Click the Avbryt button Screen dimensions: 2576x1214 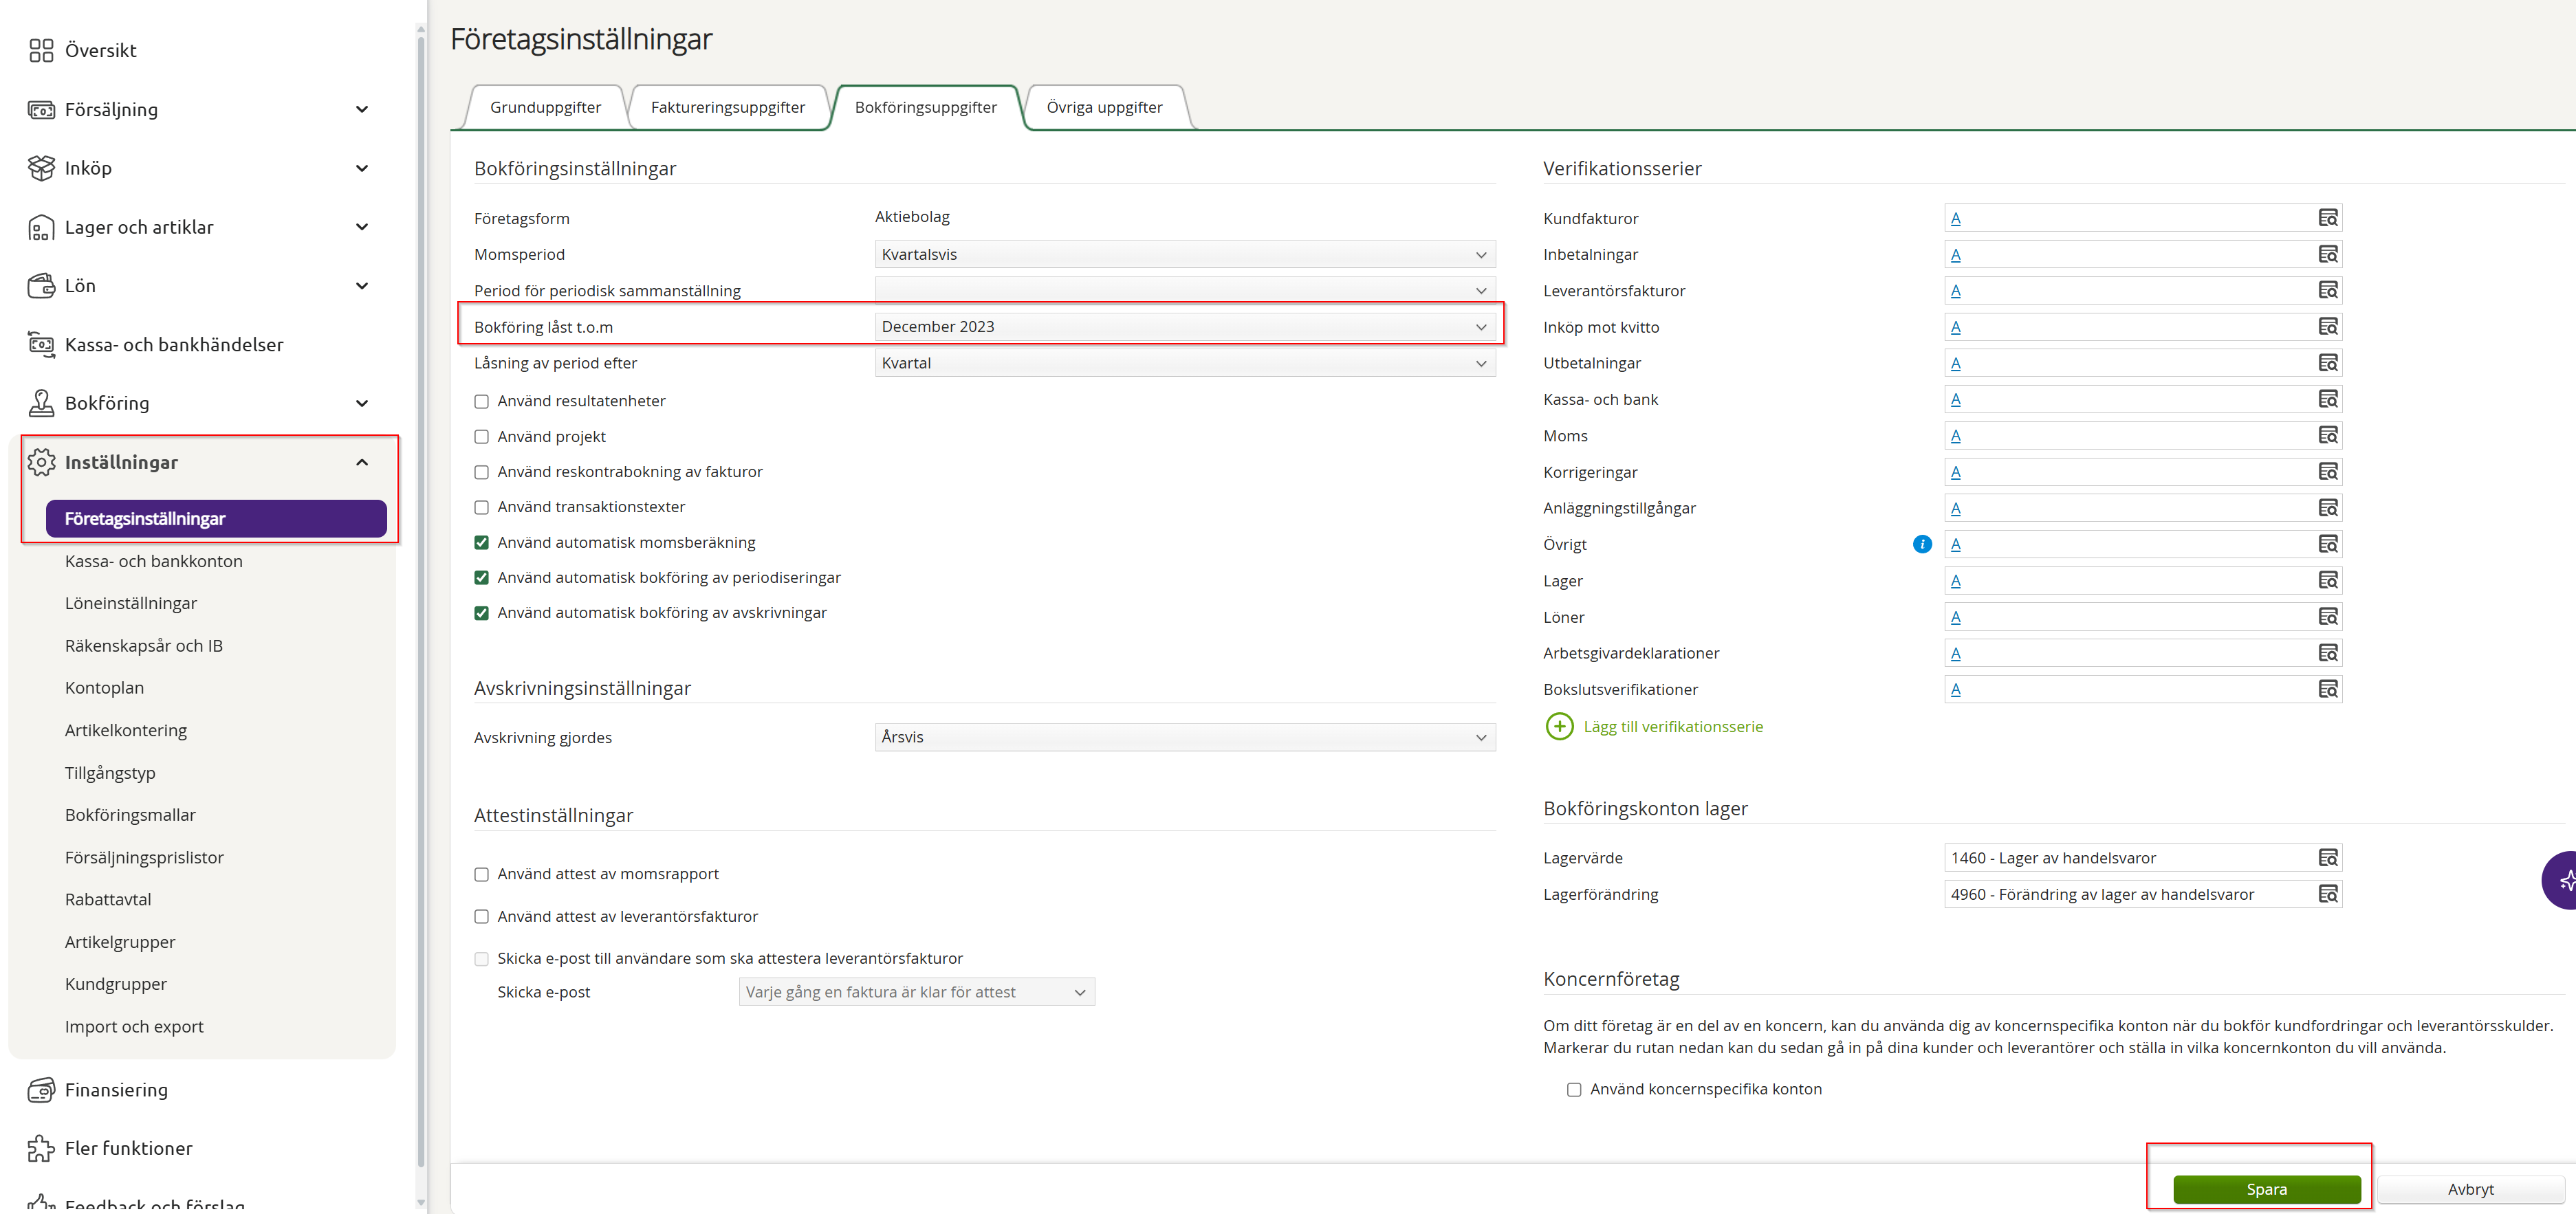point(2471,1189)
